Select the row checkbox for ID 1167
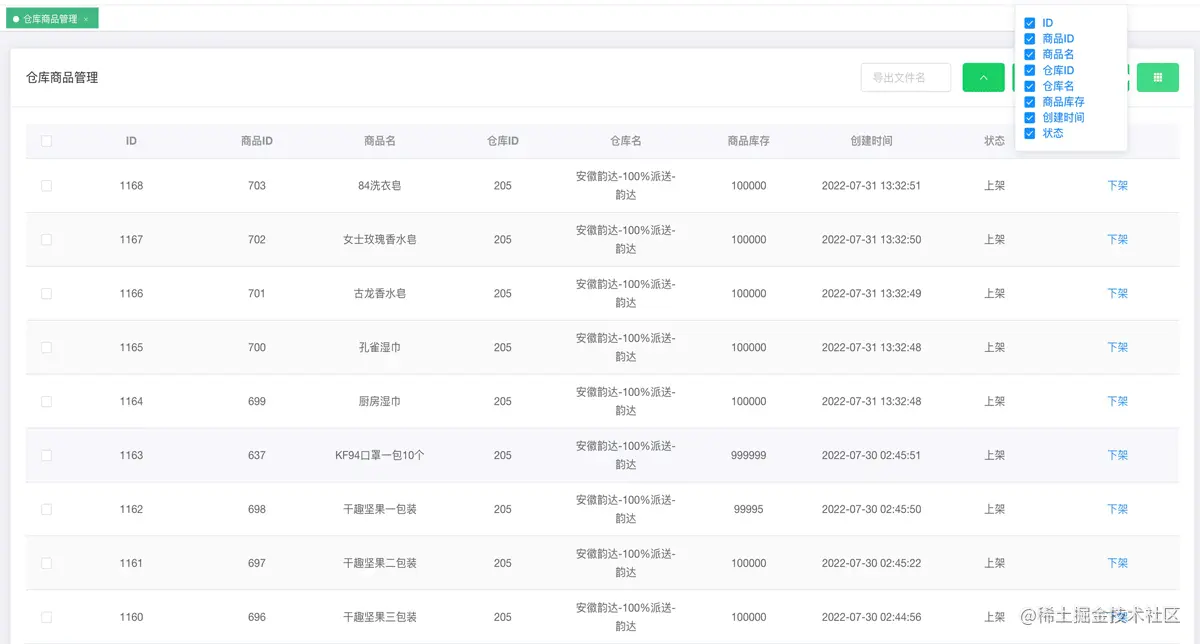The width and height of the screenshot is (1200, 644). pos(46,240)
